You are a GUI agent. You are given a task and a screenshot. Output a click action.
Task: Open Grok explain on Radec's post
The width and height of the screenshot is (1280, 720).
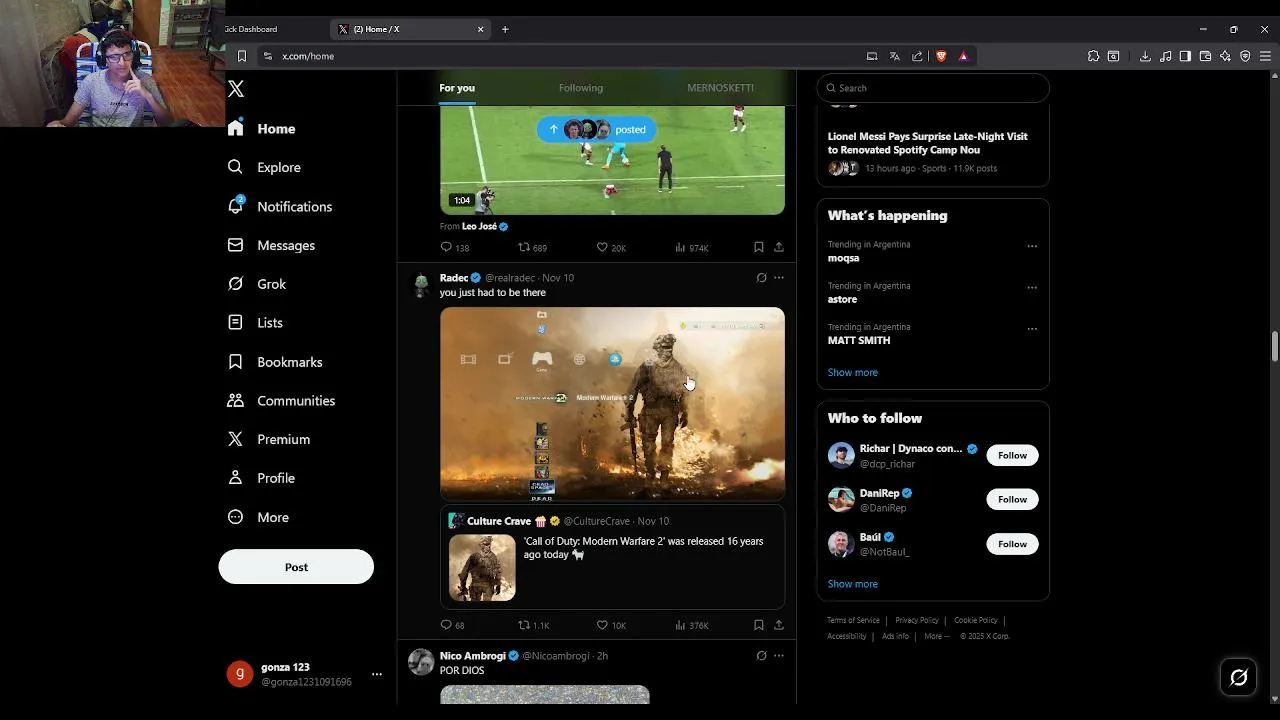(761, 278)
